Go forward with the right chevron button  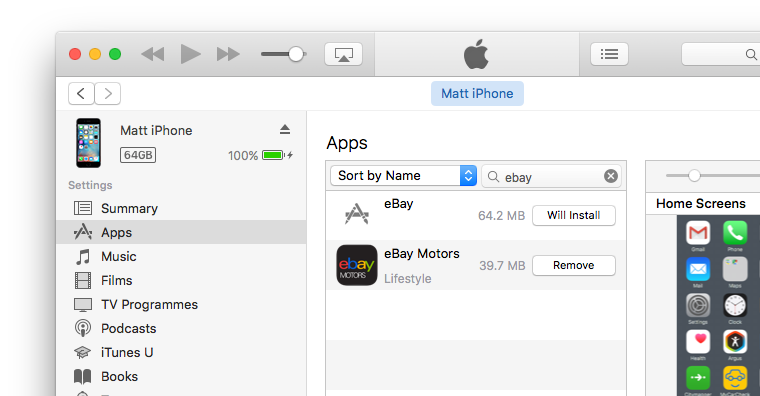tap(108, 94)
